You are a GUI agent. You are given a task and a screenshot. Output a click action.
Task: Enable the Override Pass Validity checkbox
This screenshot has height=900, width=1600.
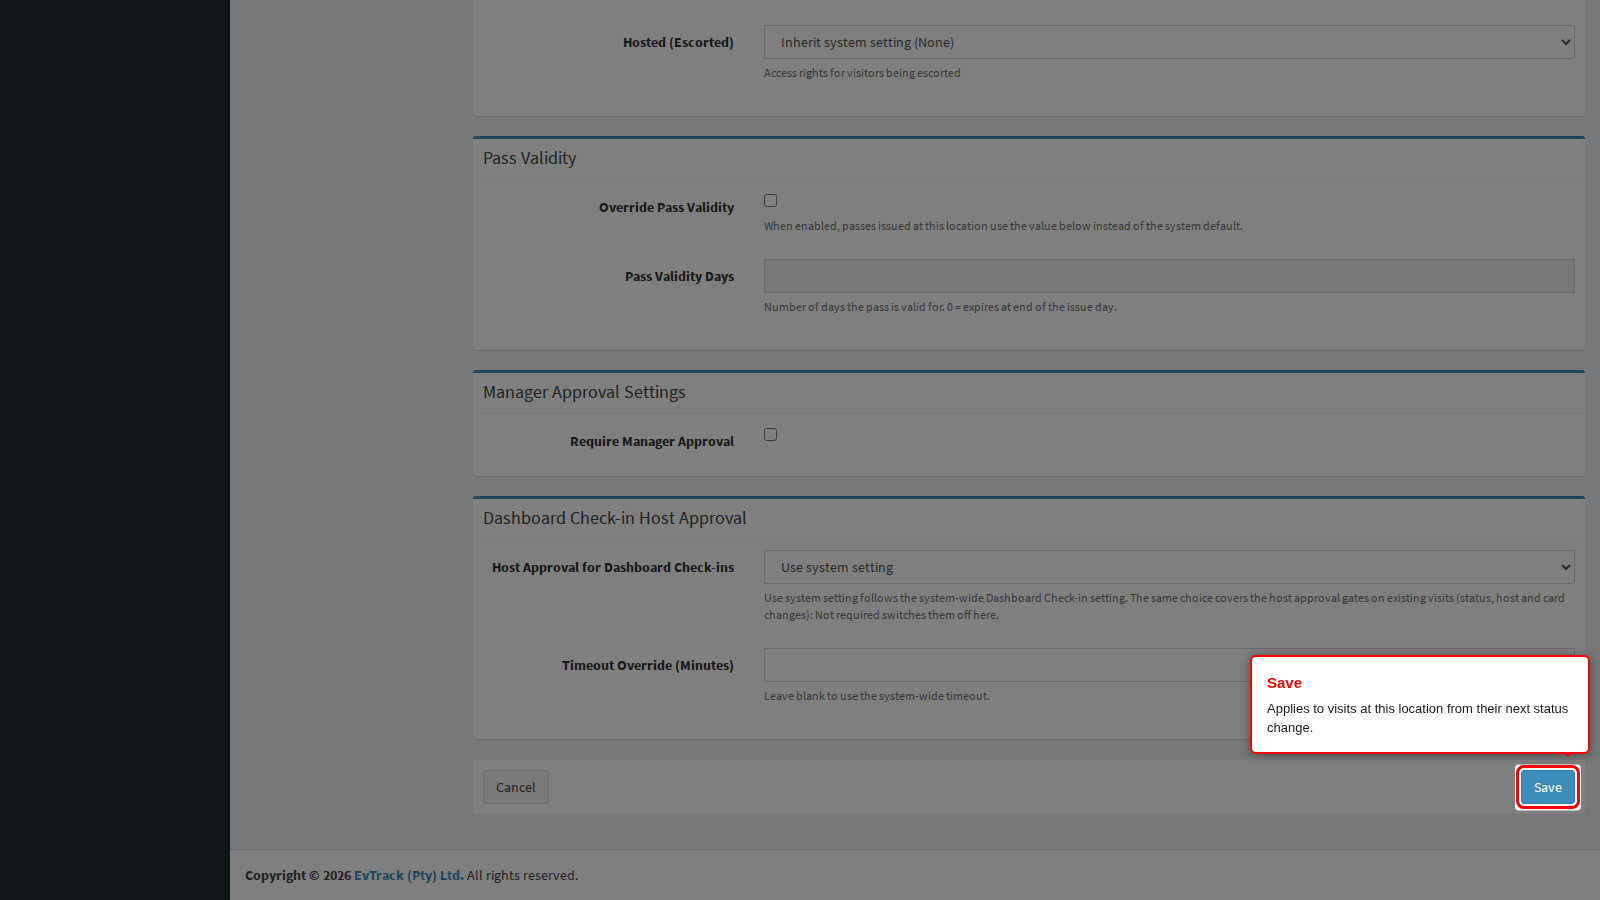tap(770, 200)
